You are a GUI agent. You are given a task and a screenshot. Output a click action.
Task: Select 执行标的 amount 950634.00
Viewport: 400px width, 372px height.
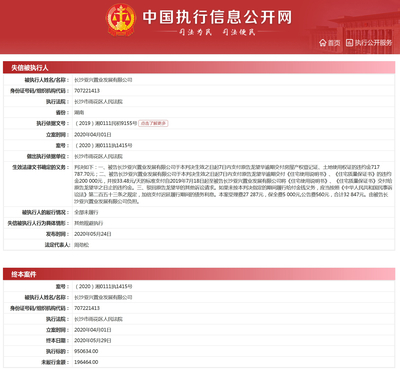pyautogui.click(x=86, y=351)
